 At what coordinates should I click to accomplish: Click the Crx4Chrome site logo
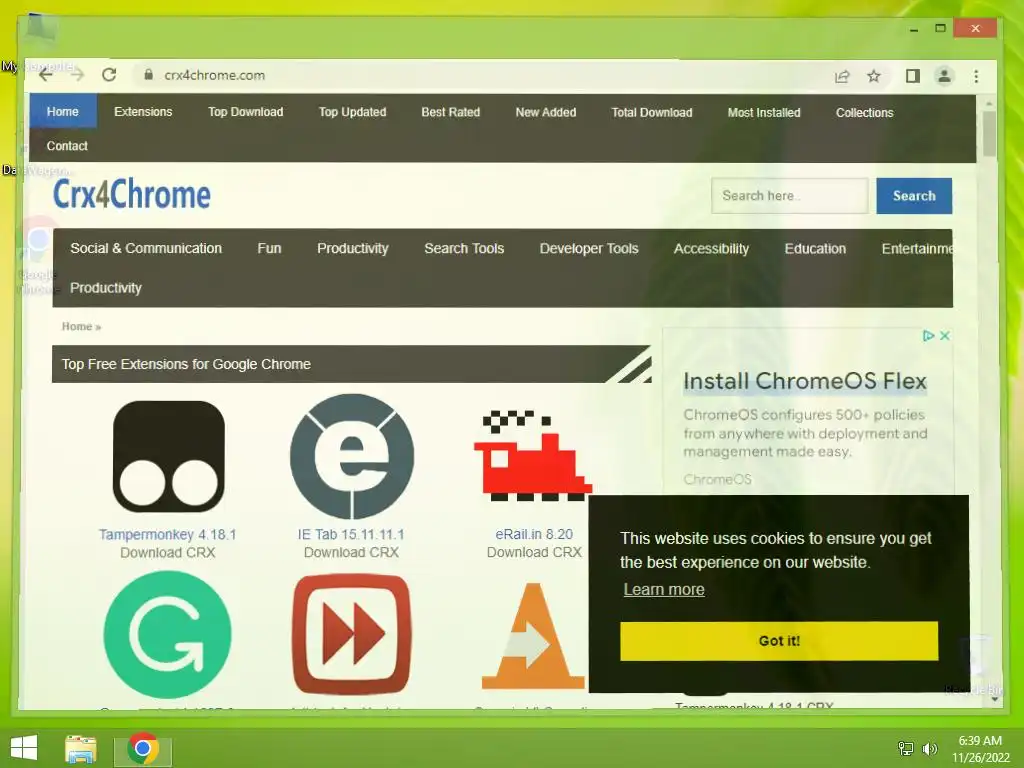(x=131, y=194)
